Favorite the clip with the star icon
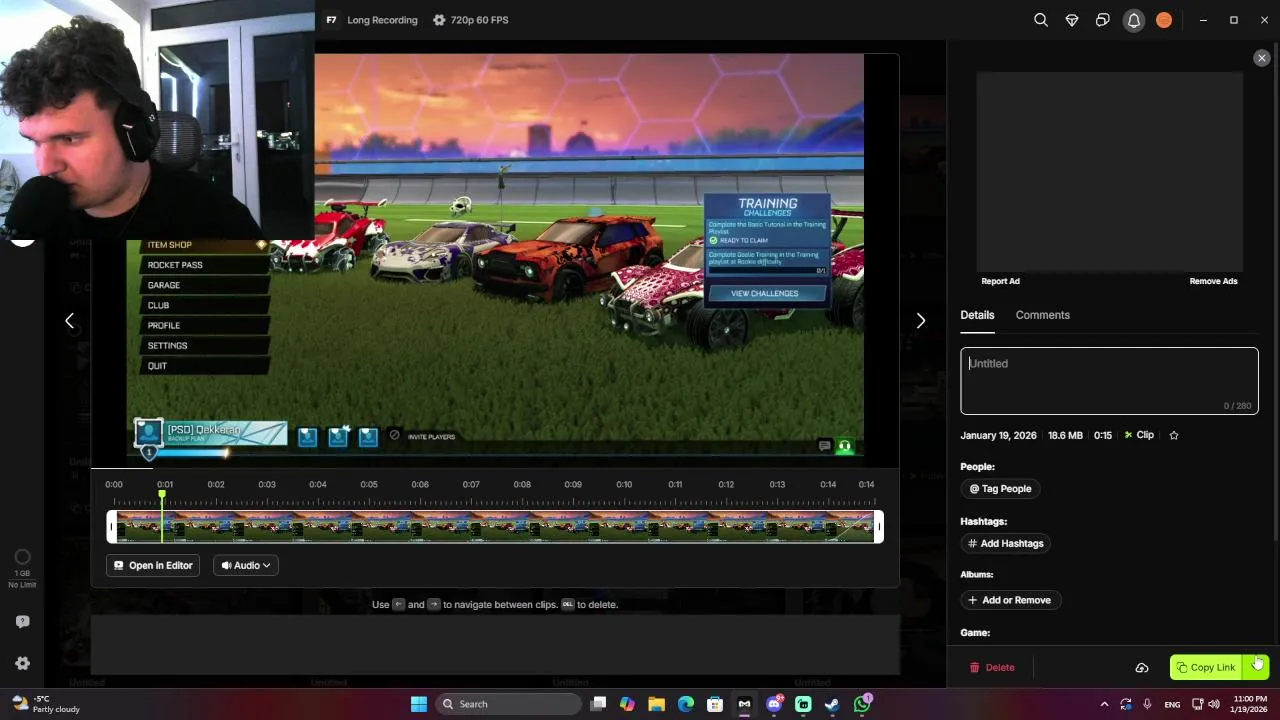 coord(1174,435)
